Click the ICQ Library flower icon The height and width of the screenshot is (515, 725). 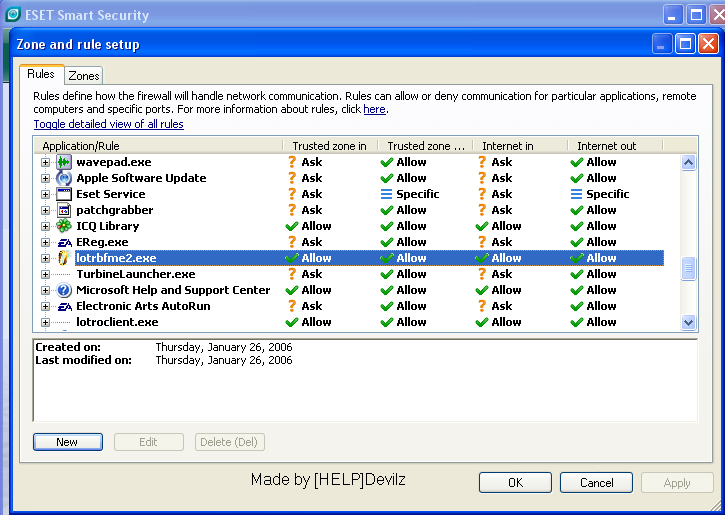[x=64, y=226]
